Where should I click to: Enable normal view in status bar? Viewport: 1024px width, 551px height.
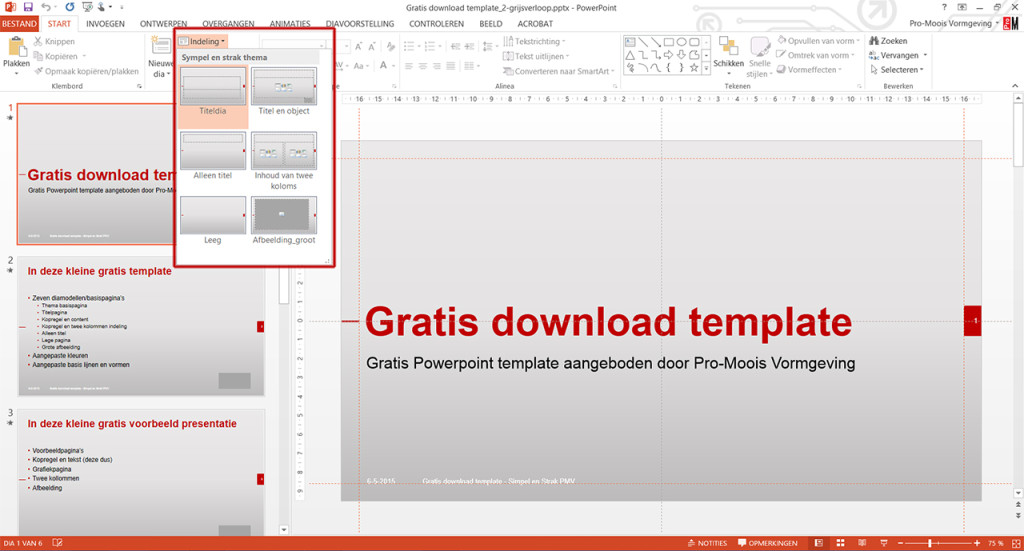pyautogui.click(x=817, y=543)
